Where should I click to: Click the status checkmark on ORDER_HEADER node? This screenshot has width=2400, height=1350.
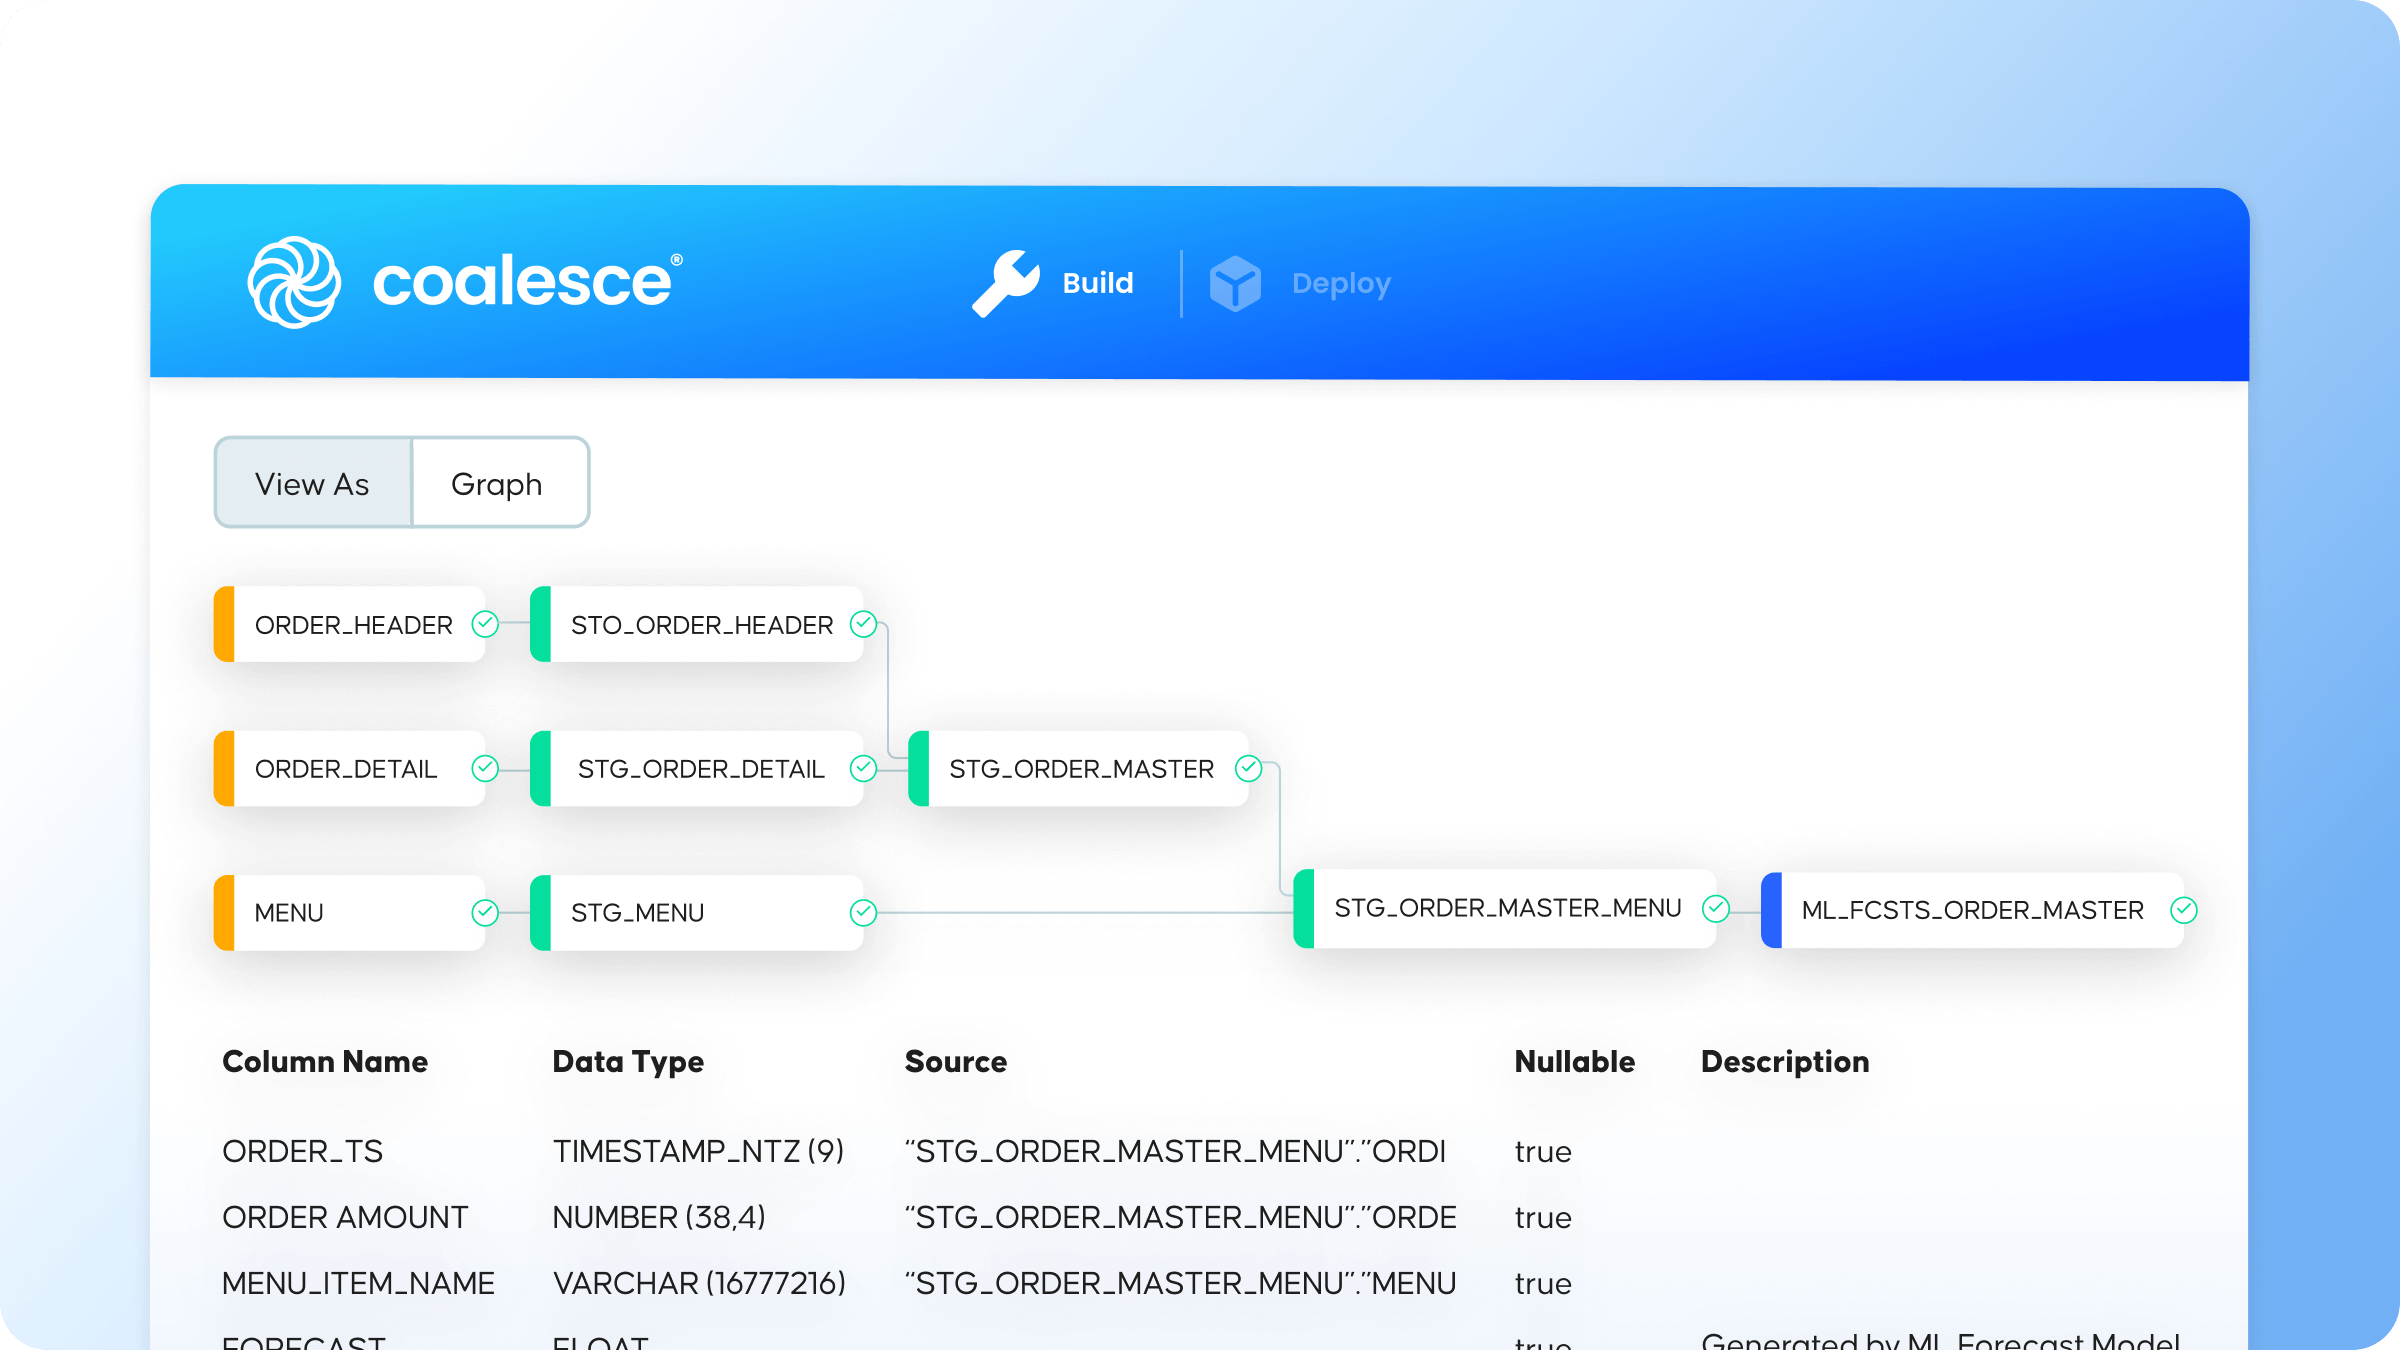(485, 624)
